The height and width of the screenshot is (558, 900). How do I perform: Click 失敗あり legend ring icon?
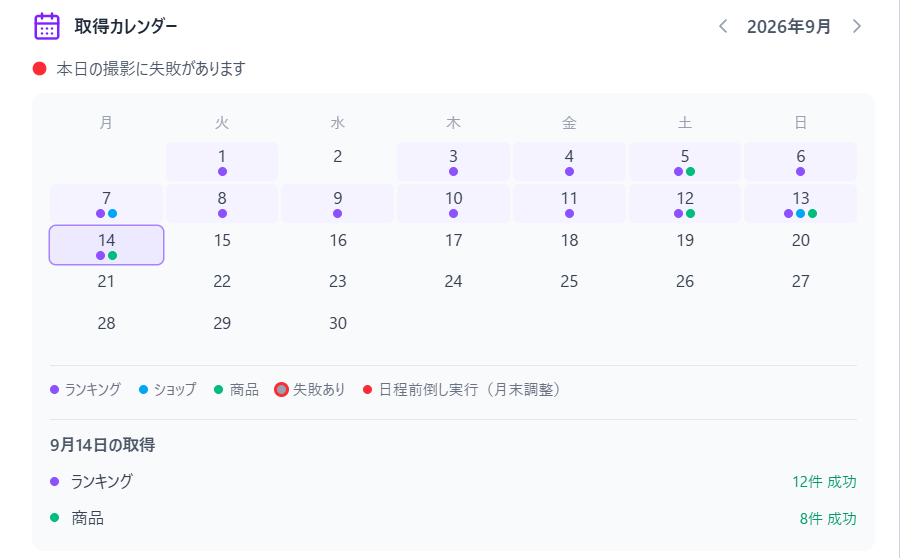coord(281,390)
